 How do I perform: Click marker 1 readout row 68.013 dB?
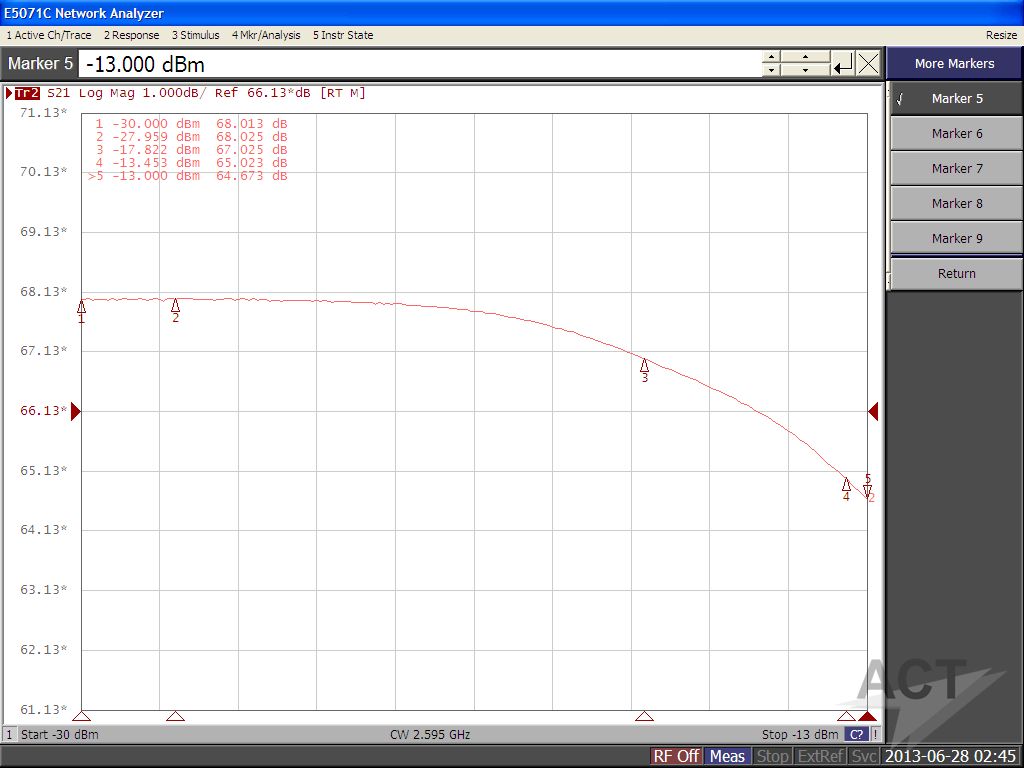click(191, 123)
